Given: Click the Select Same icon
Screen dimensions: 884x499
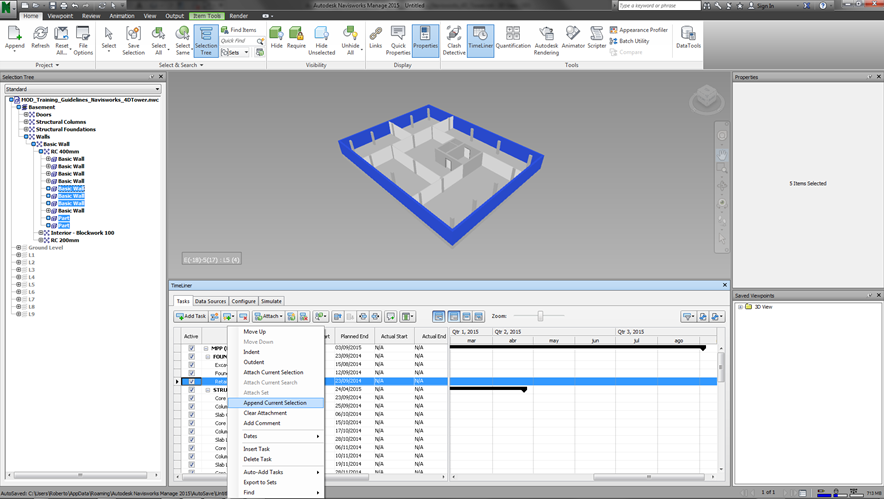Looking at the screenshot, I should pyautogui.click(x=183, y=40).
